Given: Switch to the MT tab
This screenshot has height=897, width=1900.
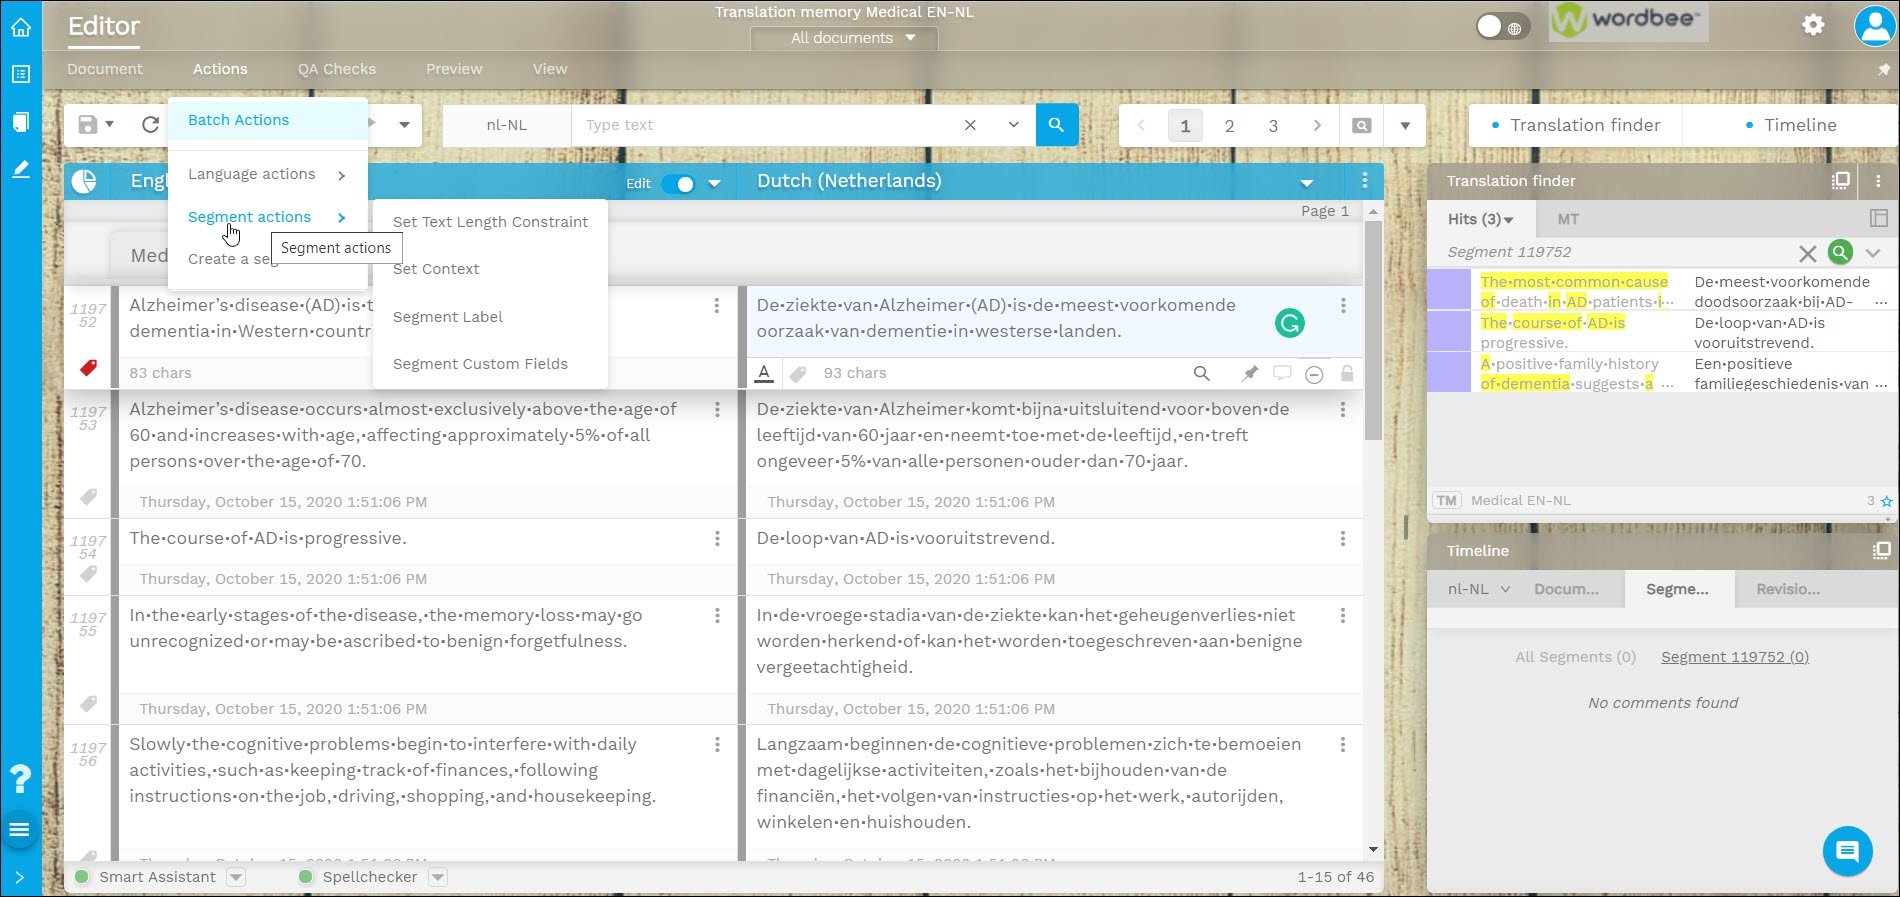Looking at the screenshot, I should [1567, 219].
